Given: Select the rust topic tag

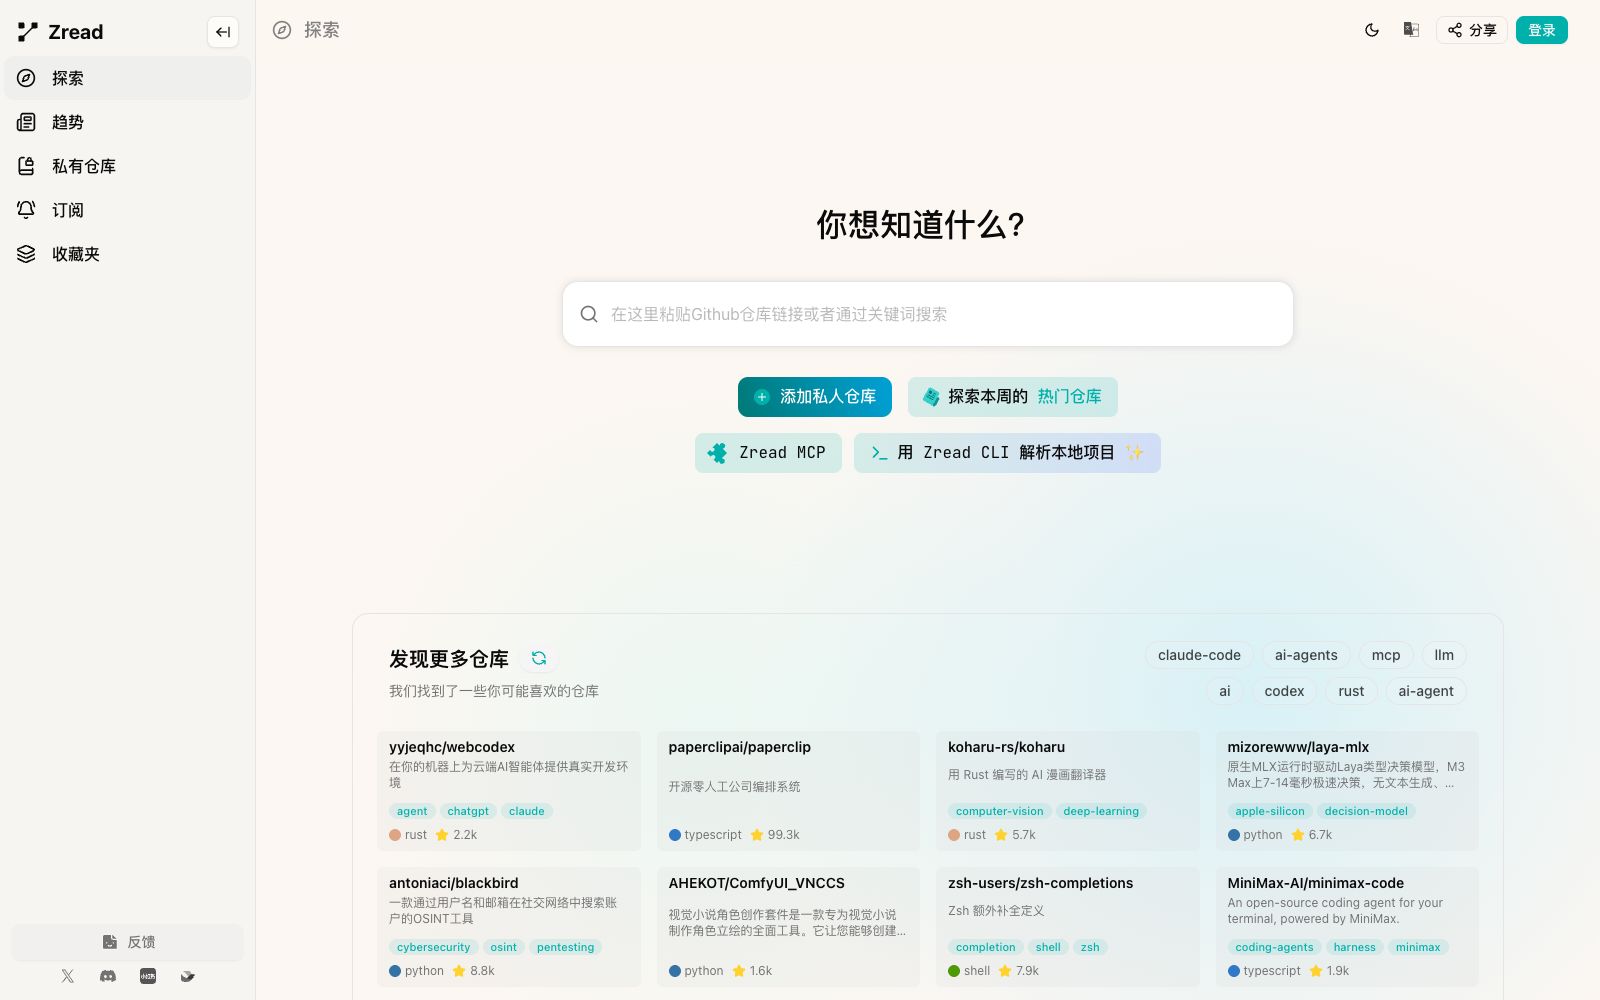Looking at the screenshot, I should pos(1351,691).
